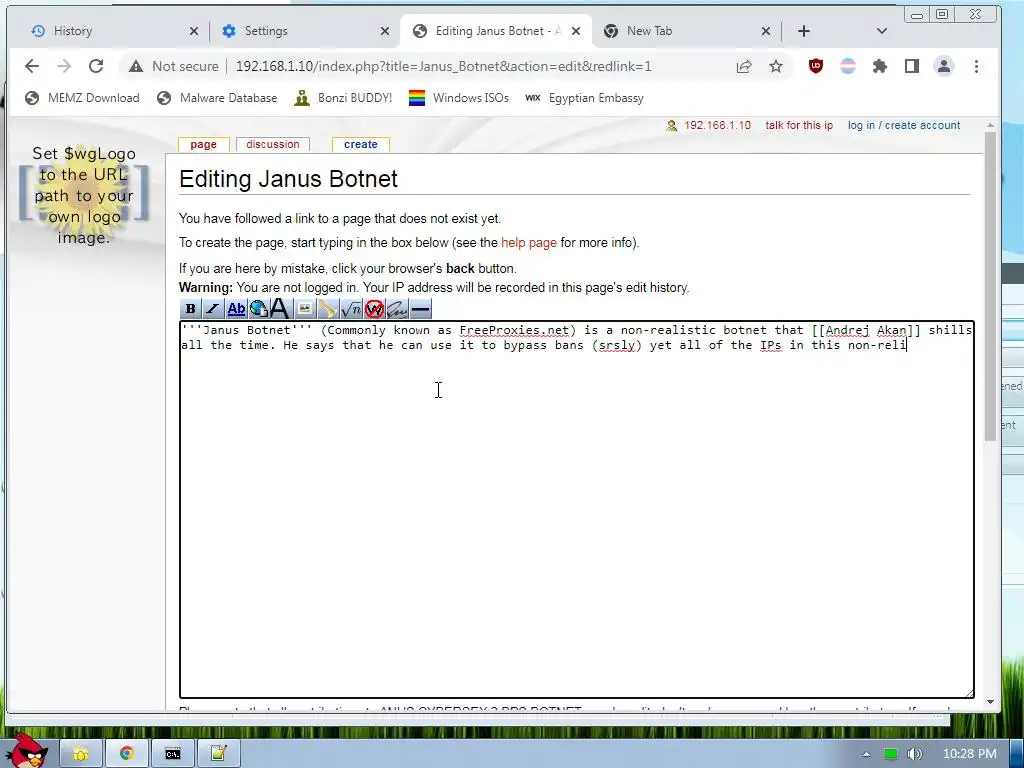Open the Egyptian Embassy bookmark
1024x768 pixels.
pyautogui.click(x=585, y=98)
